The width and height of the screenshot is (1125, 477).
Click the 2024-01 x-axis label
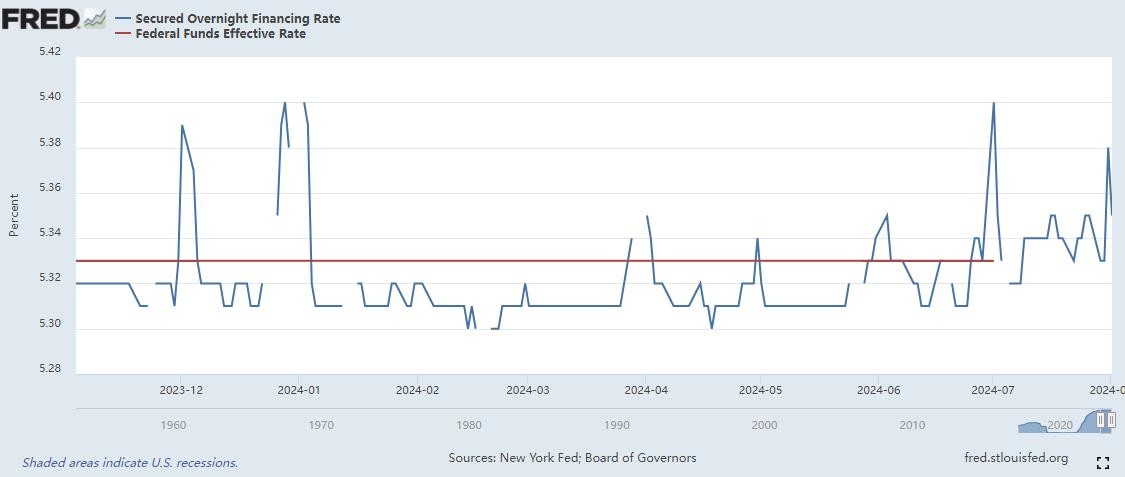coord(299,390)
